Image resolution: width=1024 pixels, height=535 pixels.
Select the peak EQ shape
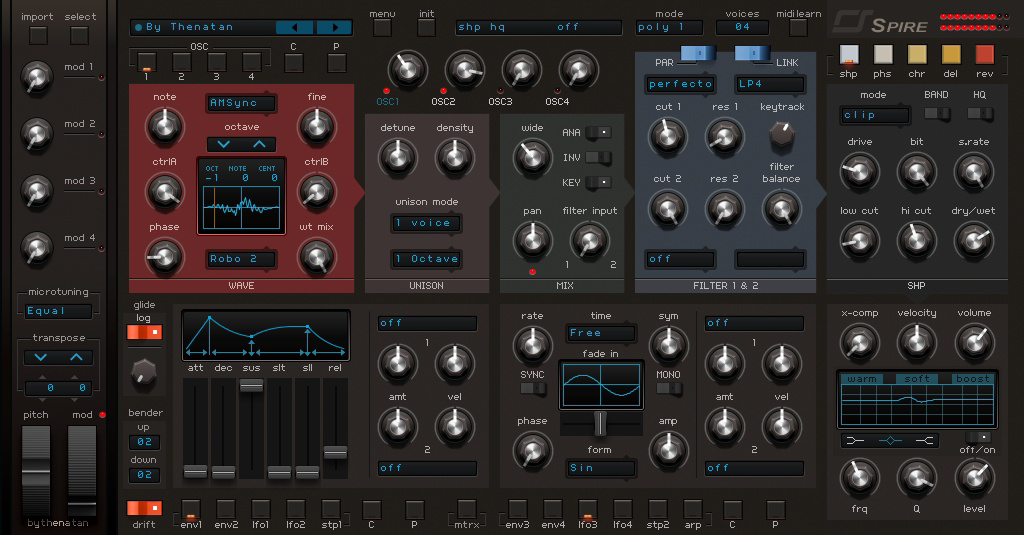889,441
